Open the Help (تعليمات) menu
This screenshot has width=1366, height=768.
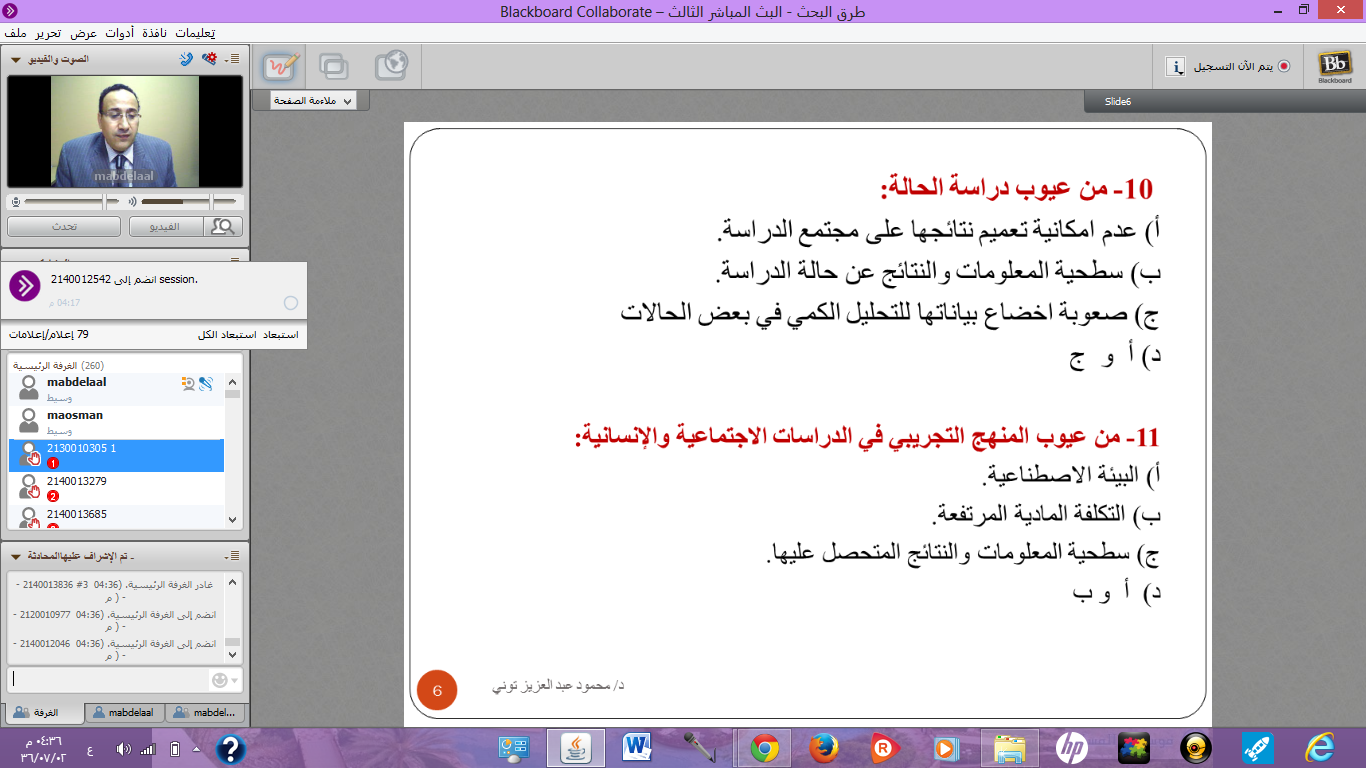pyautogui.click(x=194, y=33)
